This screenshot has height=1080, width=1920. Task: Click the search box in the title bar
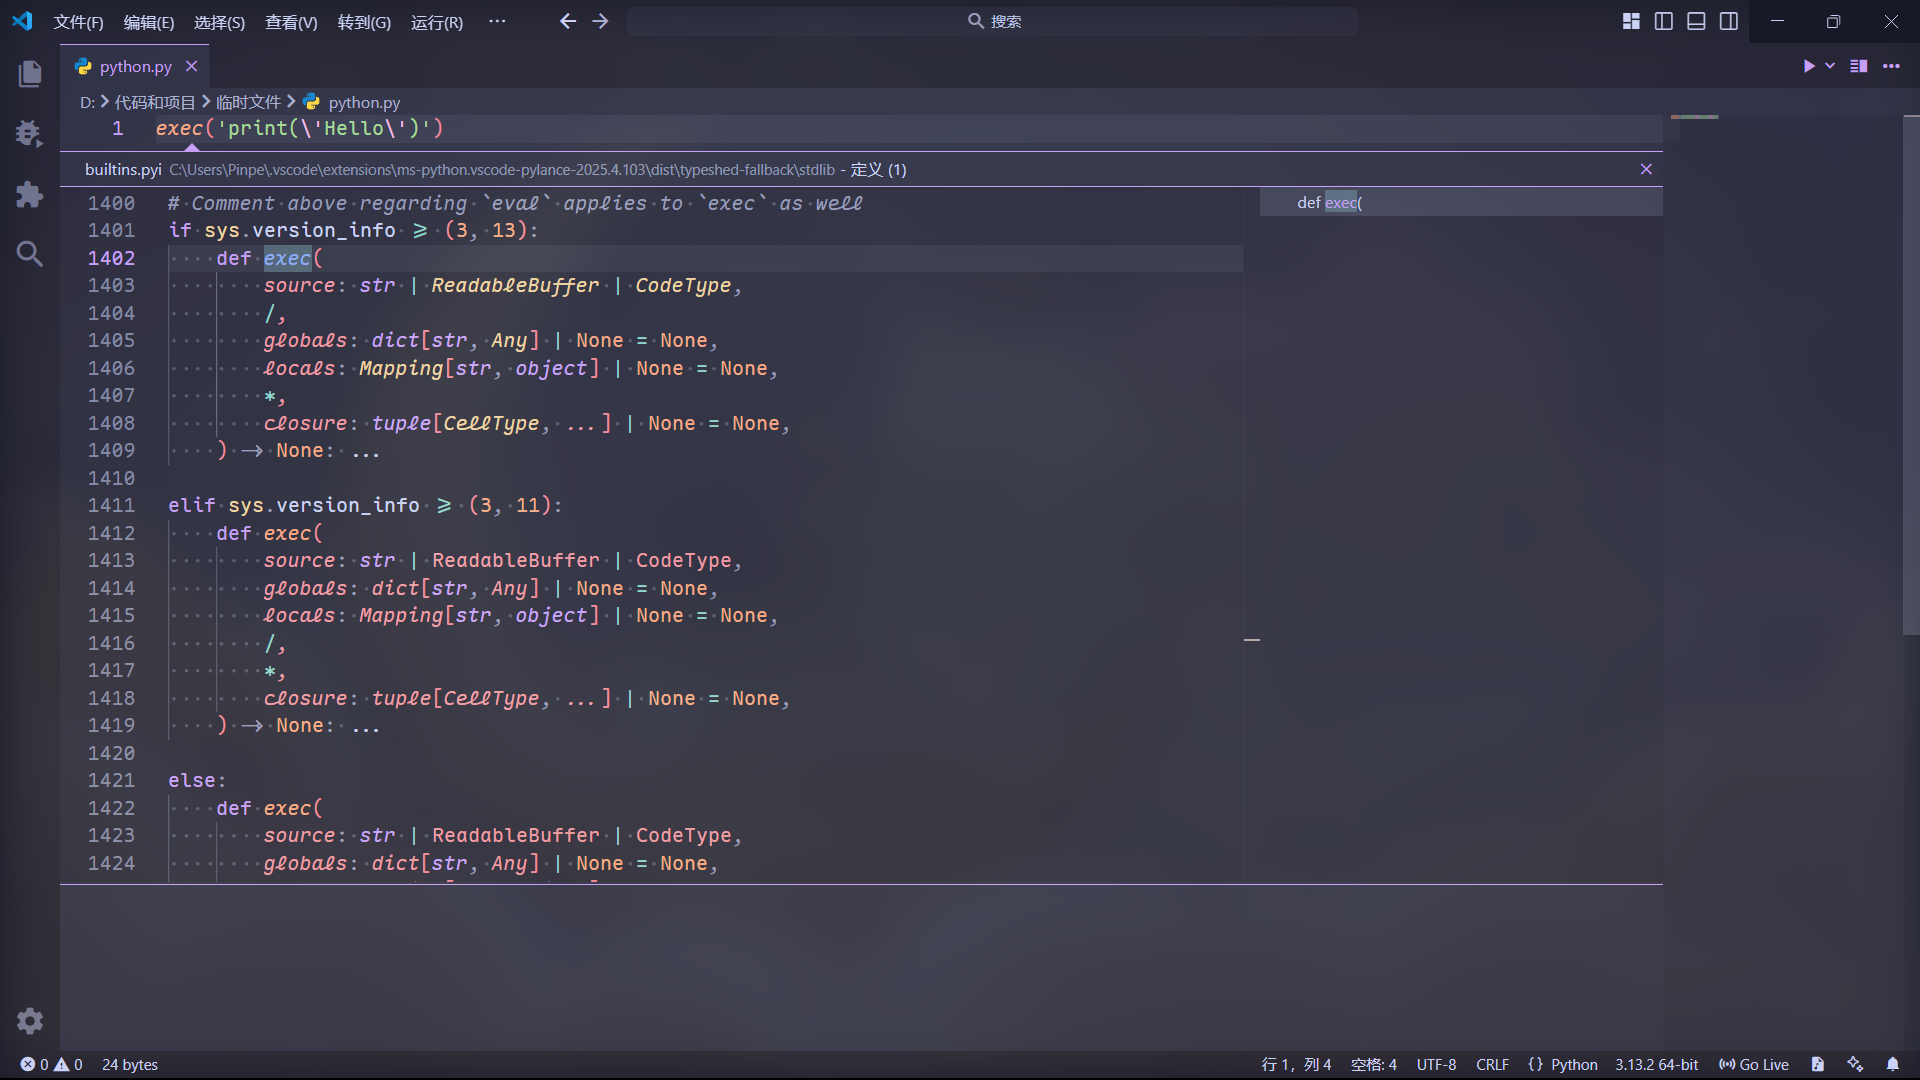pyautogui.click(x=993, y=21)
